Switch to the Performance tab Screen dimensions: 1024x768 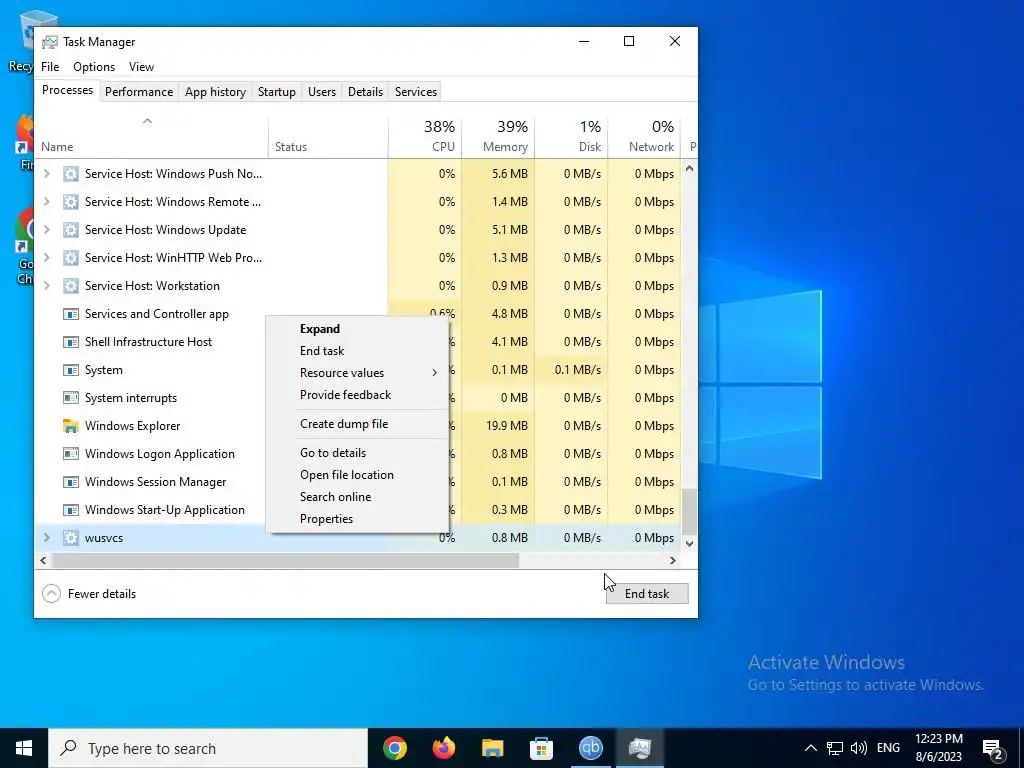(x=139, y=92)
